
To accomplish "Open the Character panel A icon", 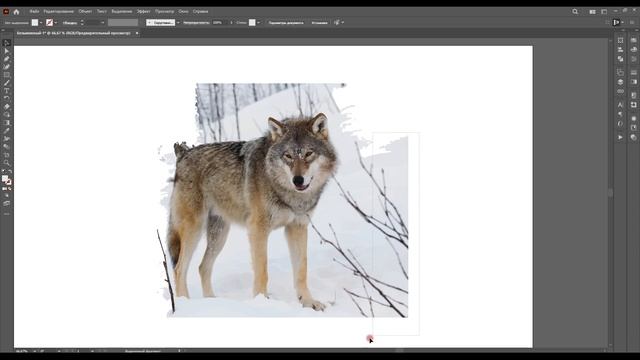I will click(x=620, y=105).
